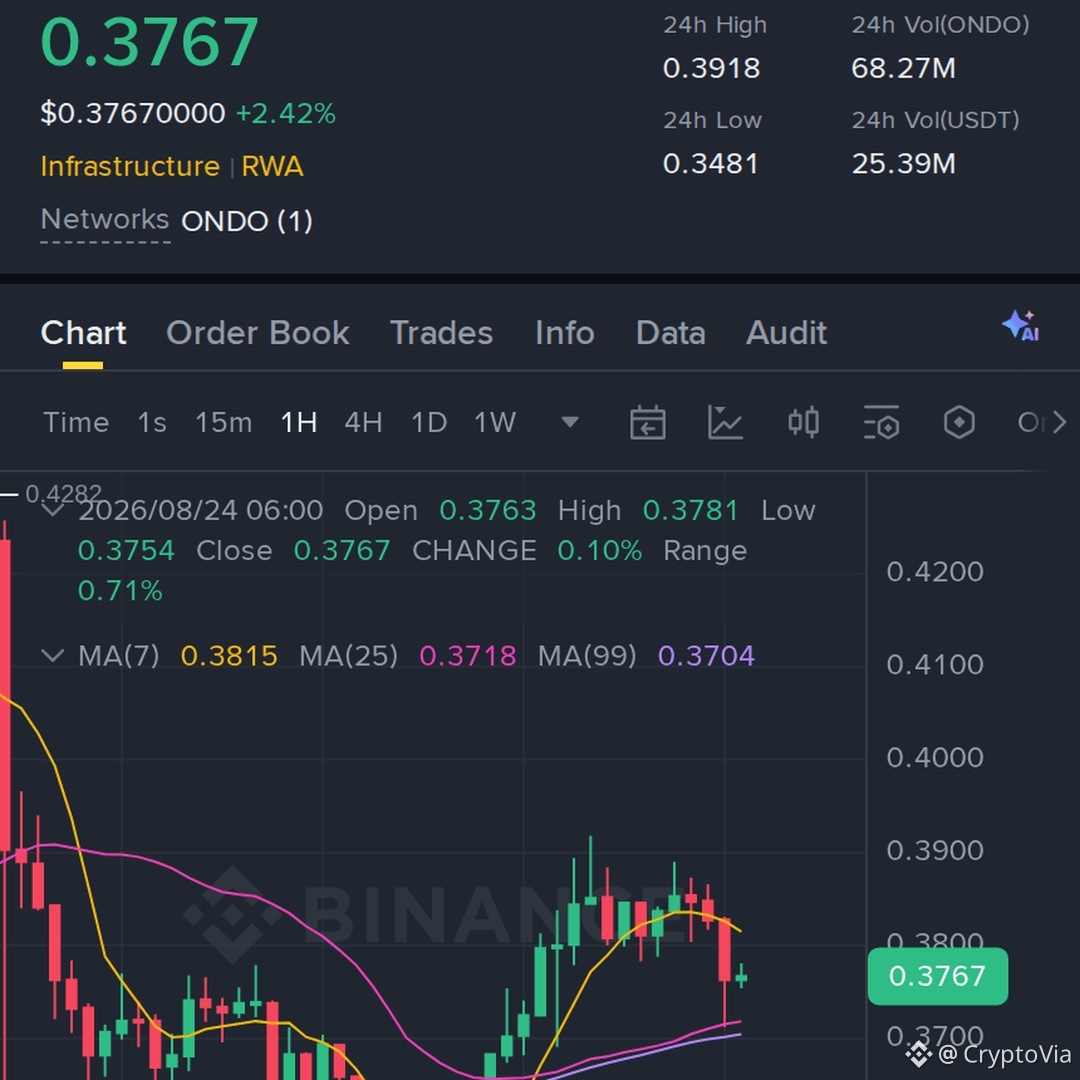Image resolution: width=1080 pixels, height=1080 pixels.
Task: Open the Order Book tab
Action: coord(258,333)
